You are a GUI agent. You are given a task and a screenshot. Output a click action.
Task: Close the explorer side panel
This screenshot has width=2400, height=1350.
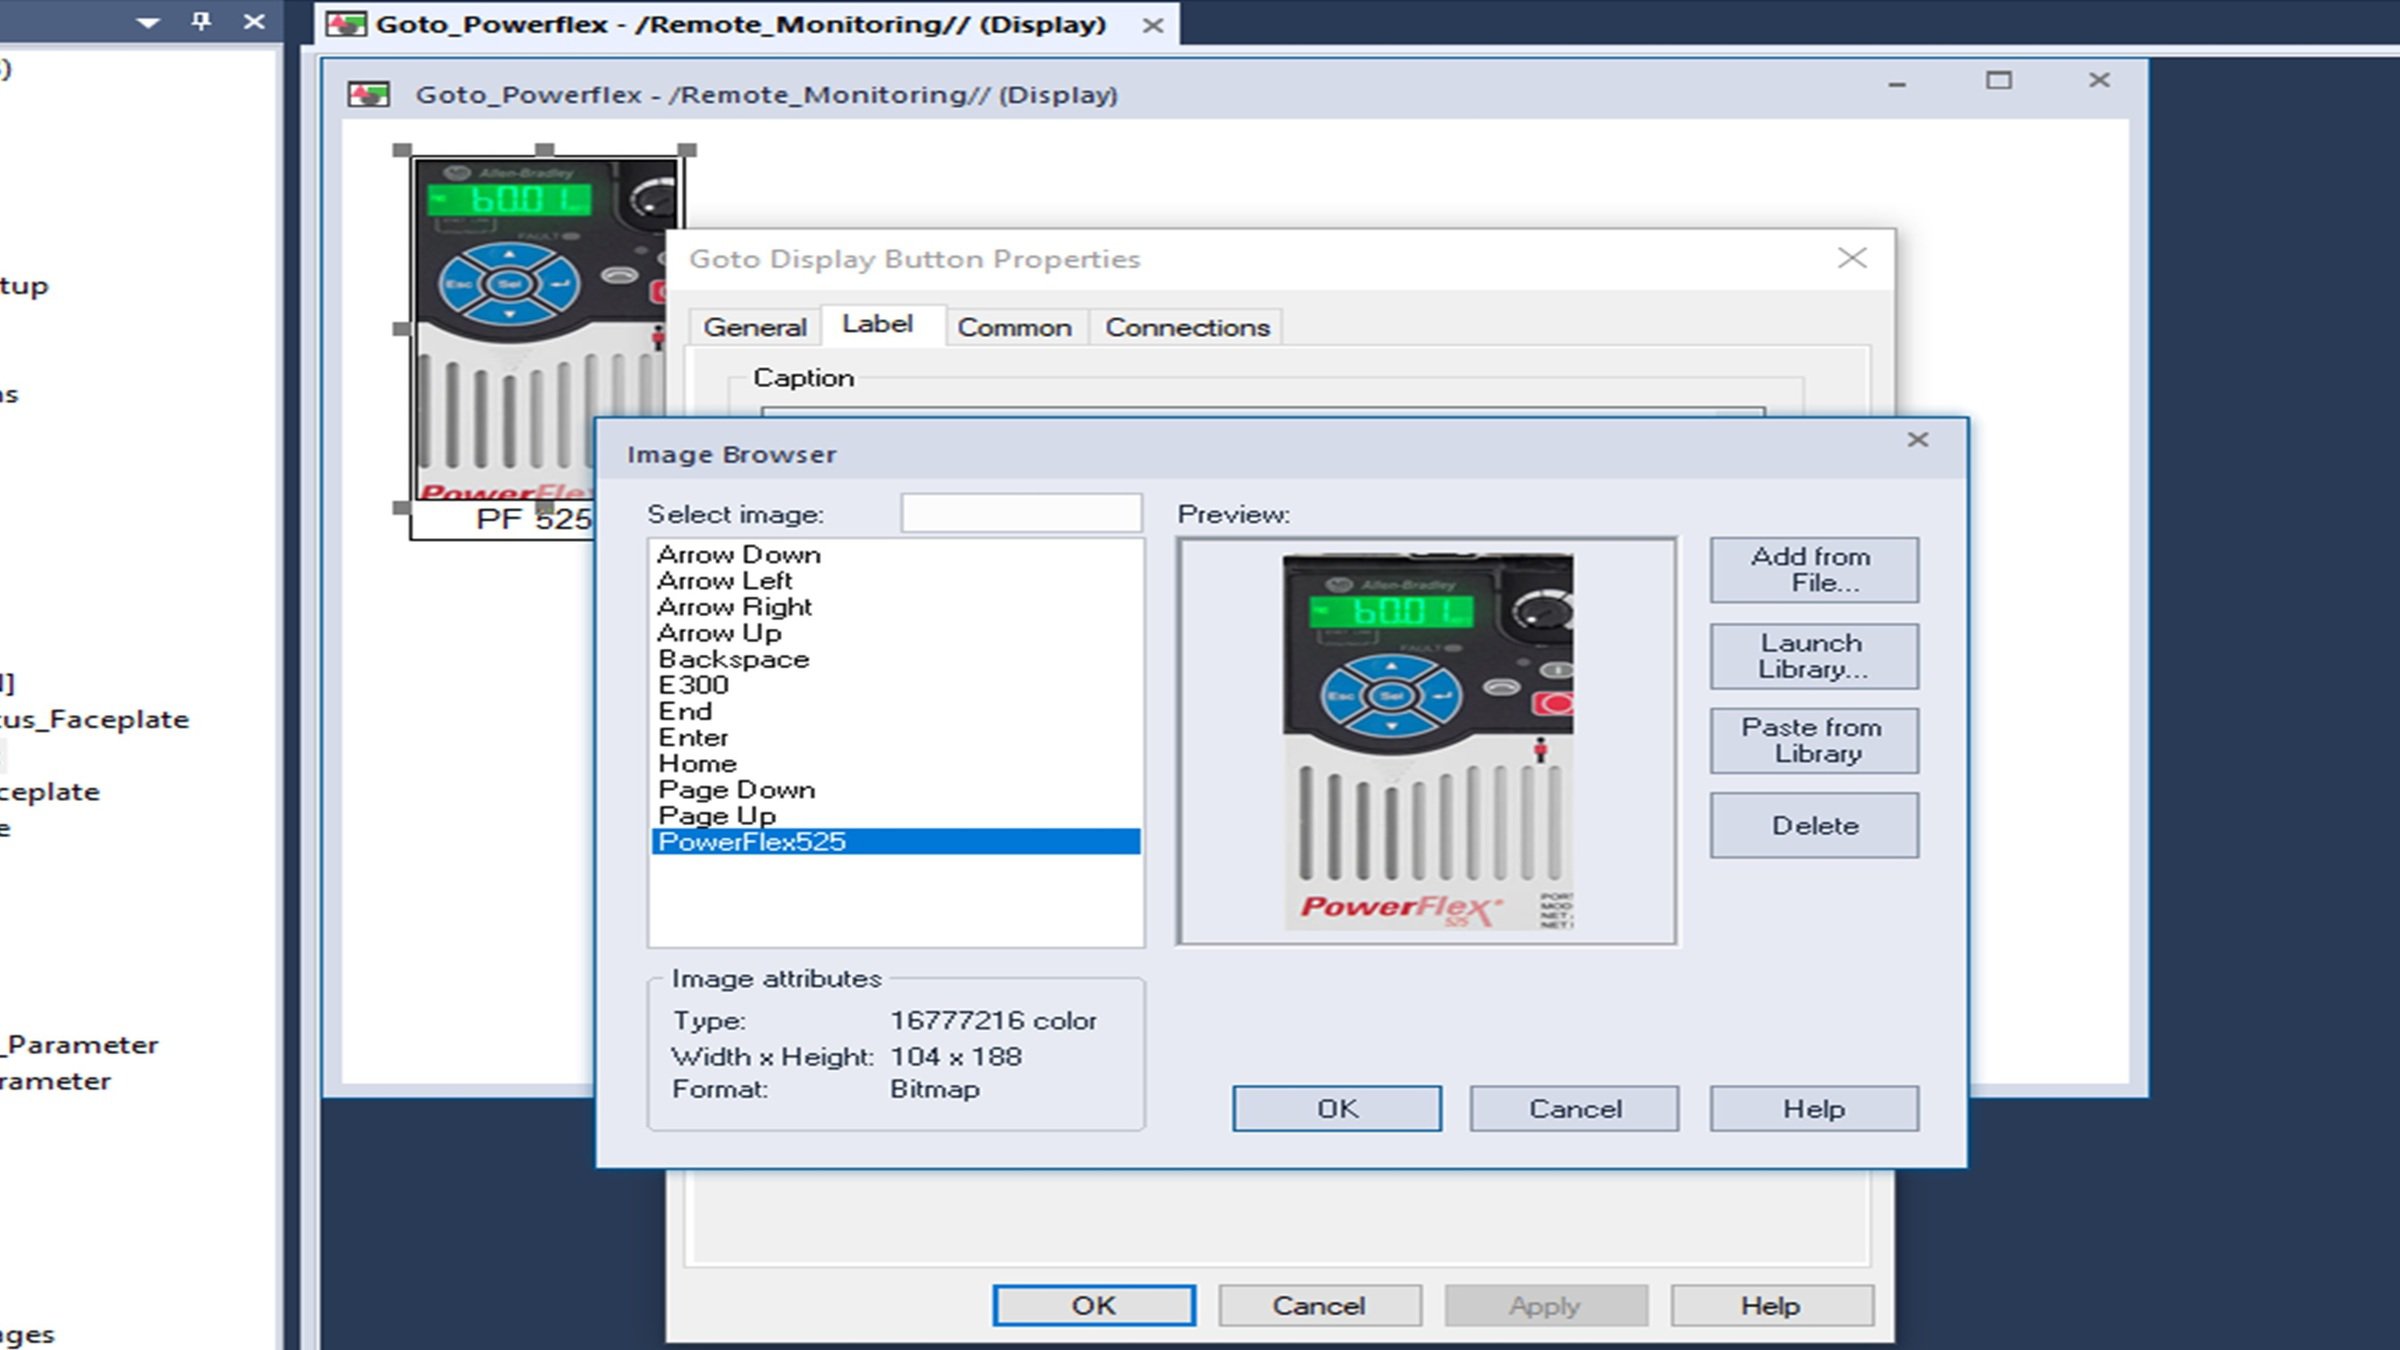[x=255, y=21]
